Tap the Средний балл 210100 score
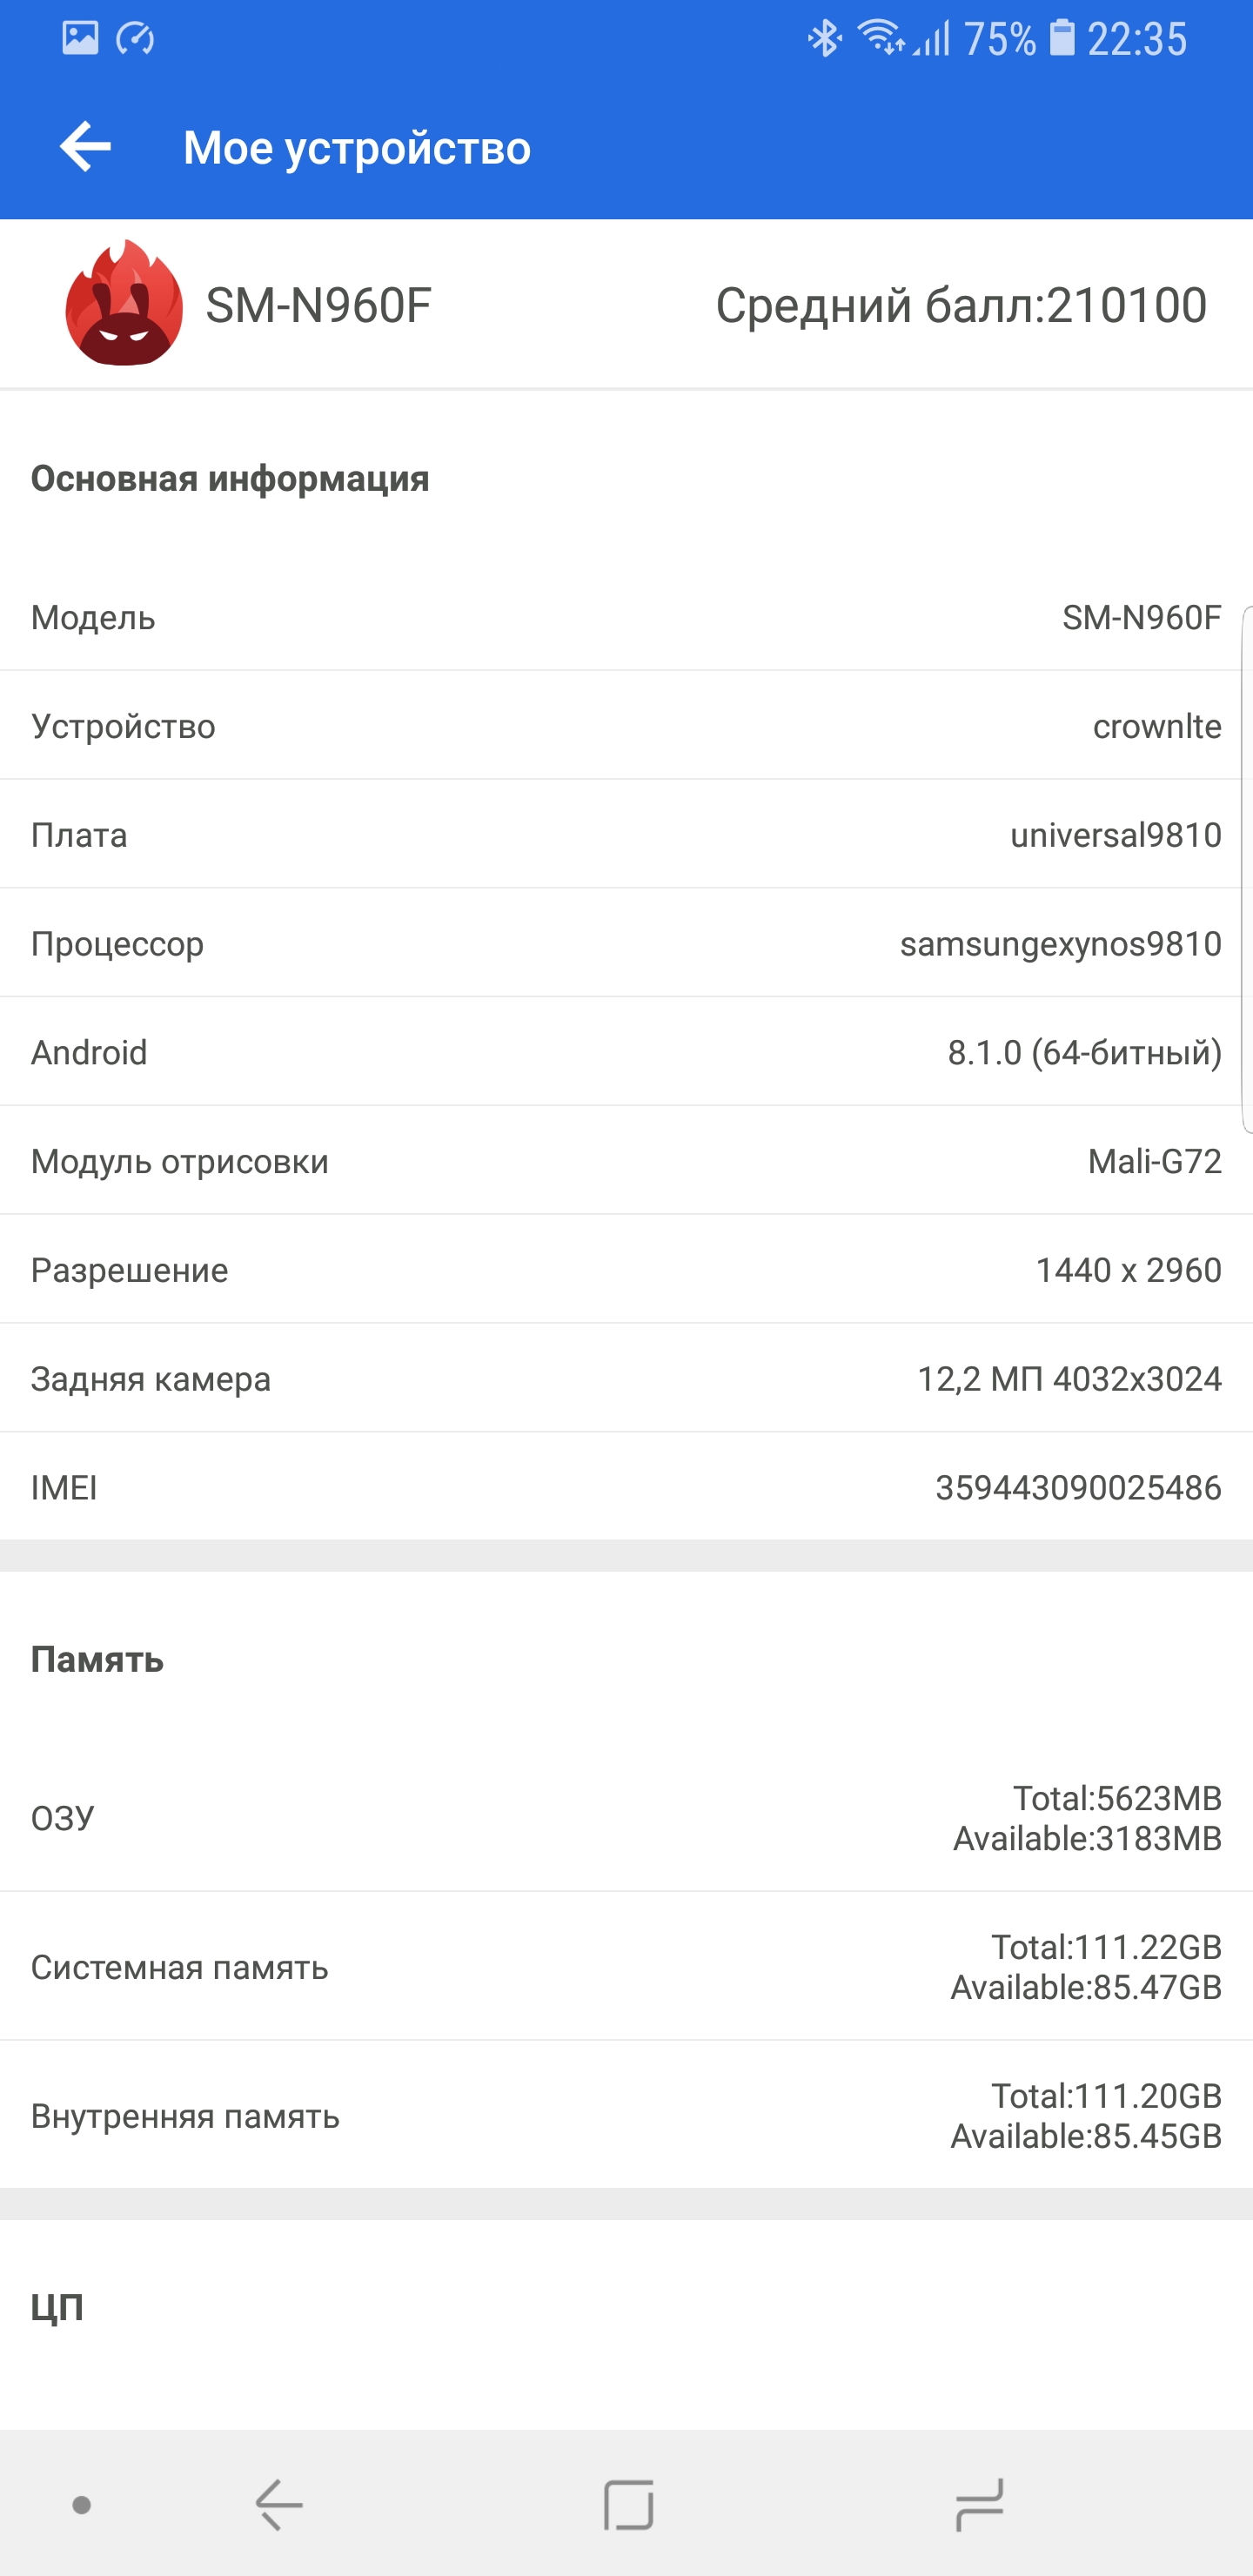 pyautogui.click(x=960, y=305)
